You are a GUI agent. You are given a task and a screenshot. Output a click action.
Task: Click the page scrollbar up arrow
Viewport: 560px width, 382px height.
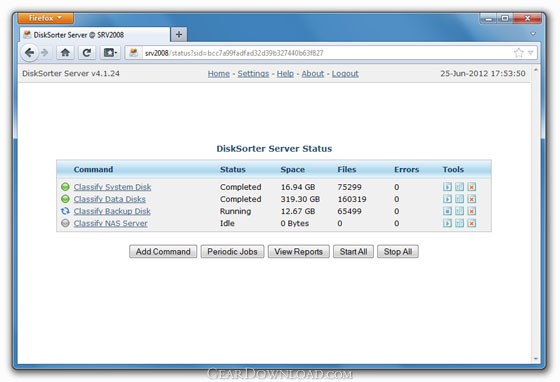[x=535, y=70]
